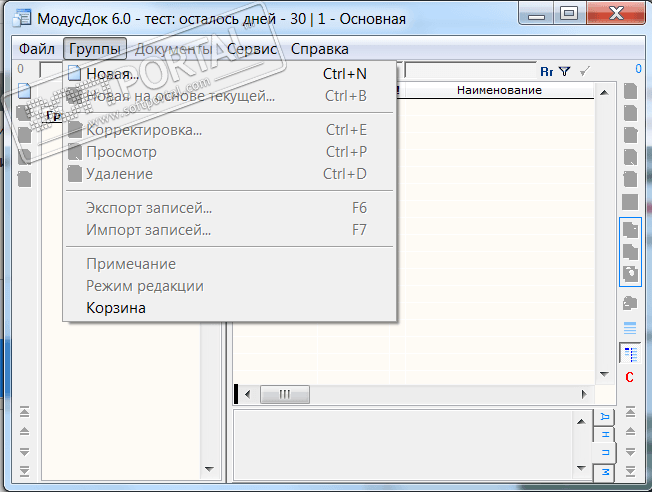Open the Сервис menu

pos(252,49)
